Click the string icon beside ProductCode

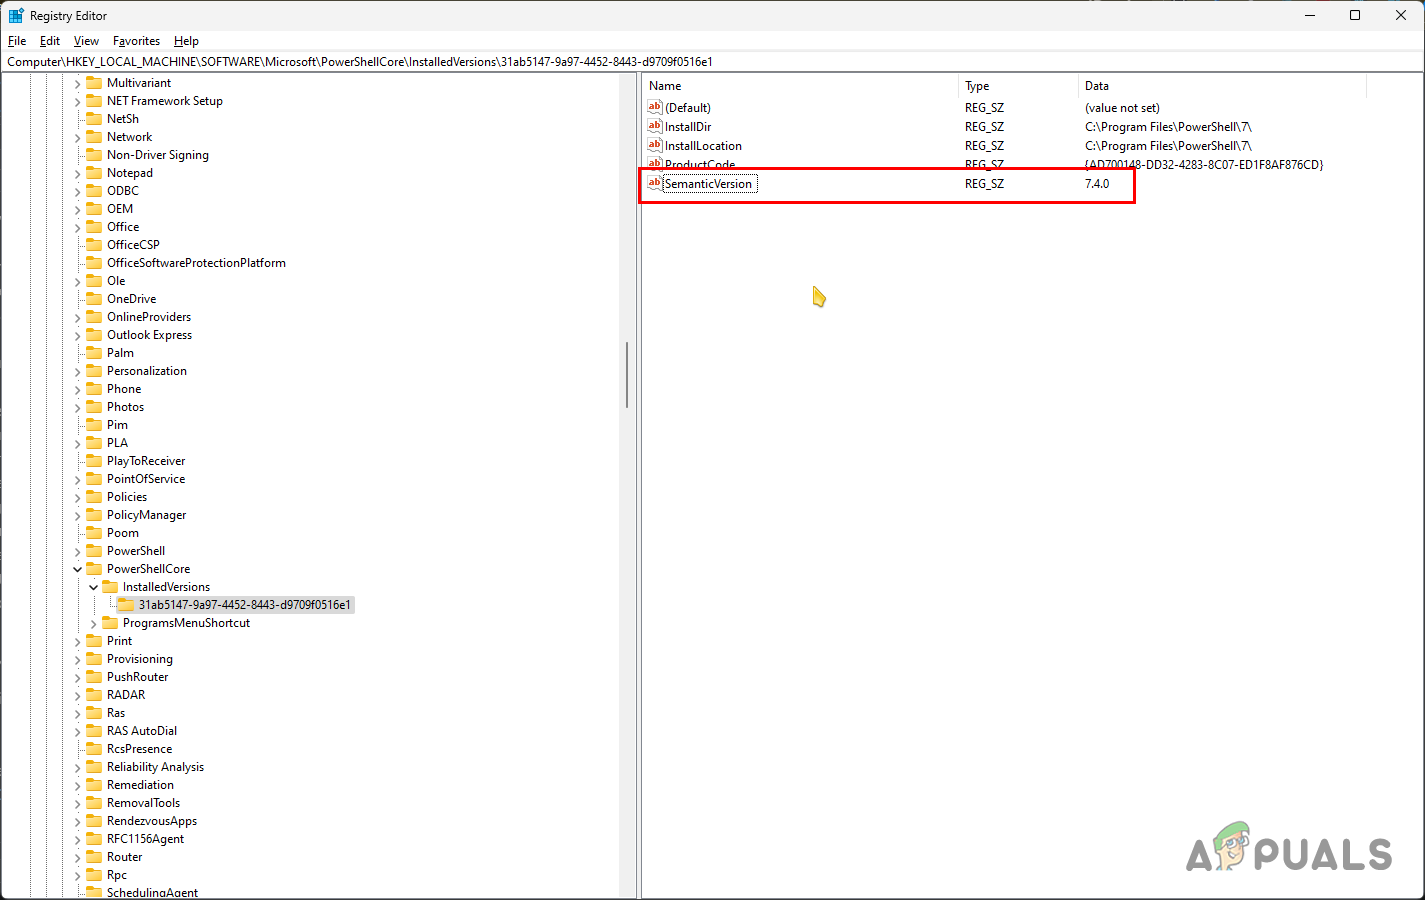click(x=654, y=164)
